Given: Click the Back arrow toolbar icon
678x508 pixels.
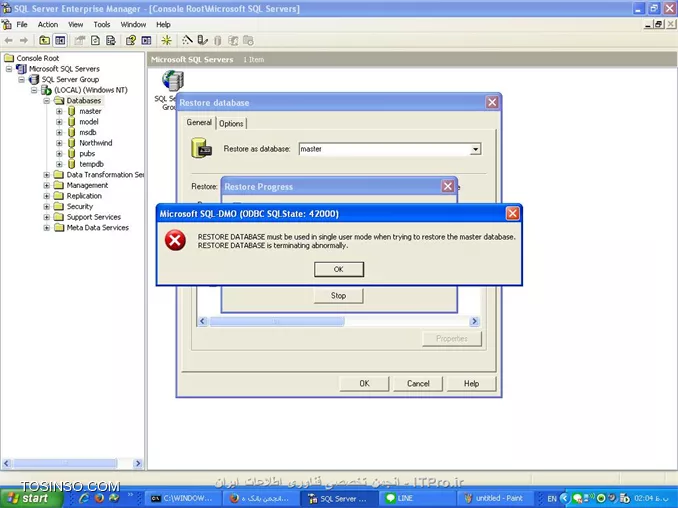Looking at the screenshot, I should pos(8,41).
